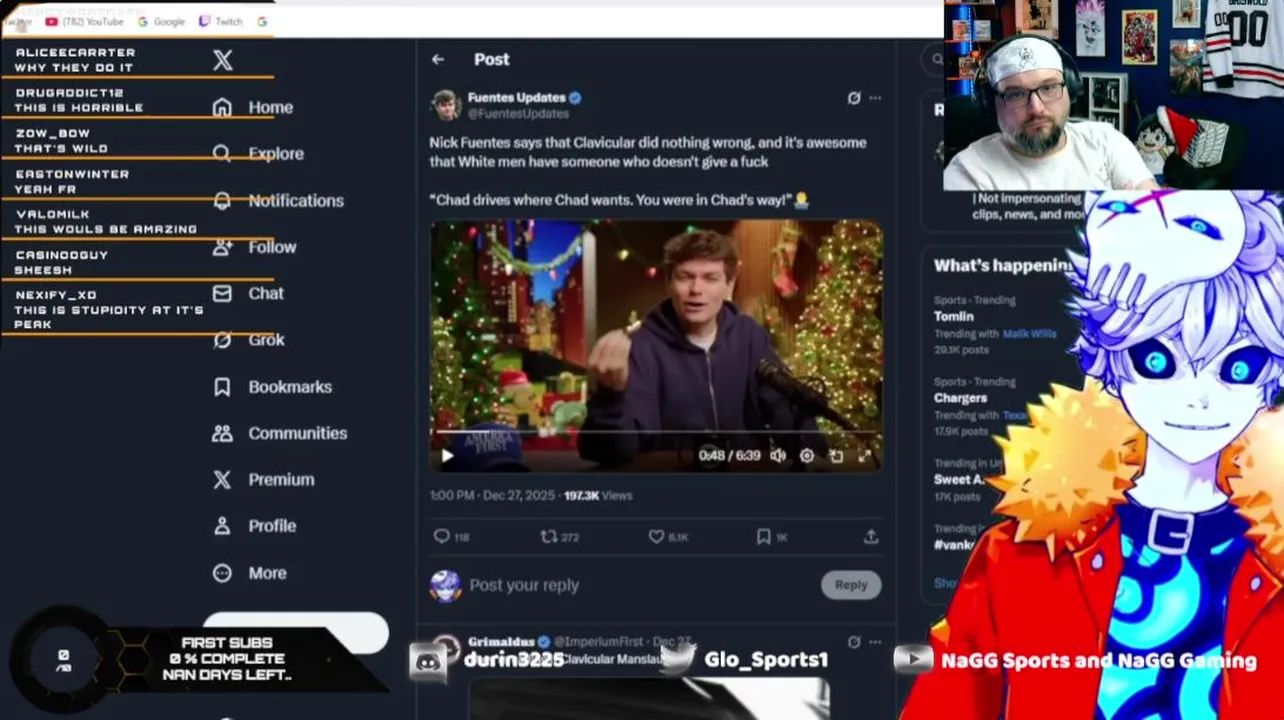Open the Notifications bell icon
The width and height of the screenshot is (1284, 720).
[222, 200]
